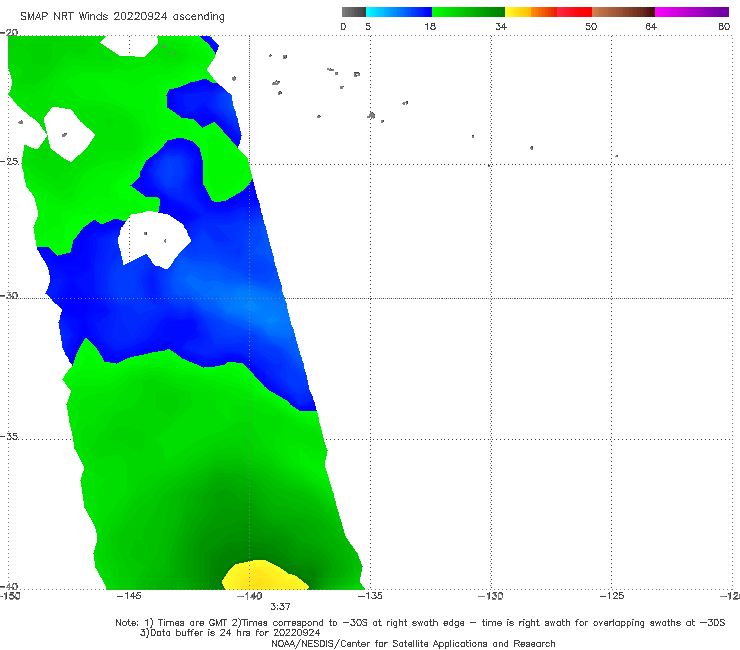
Task: Click the red segment of the color bar
Action: (x=574, y=12)
